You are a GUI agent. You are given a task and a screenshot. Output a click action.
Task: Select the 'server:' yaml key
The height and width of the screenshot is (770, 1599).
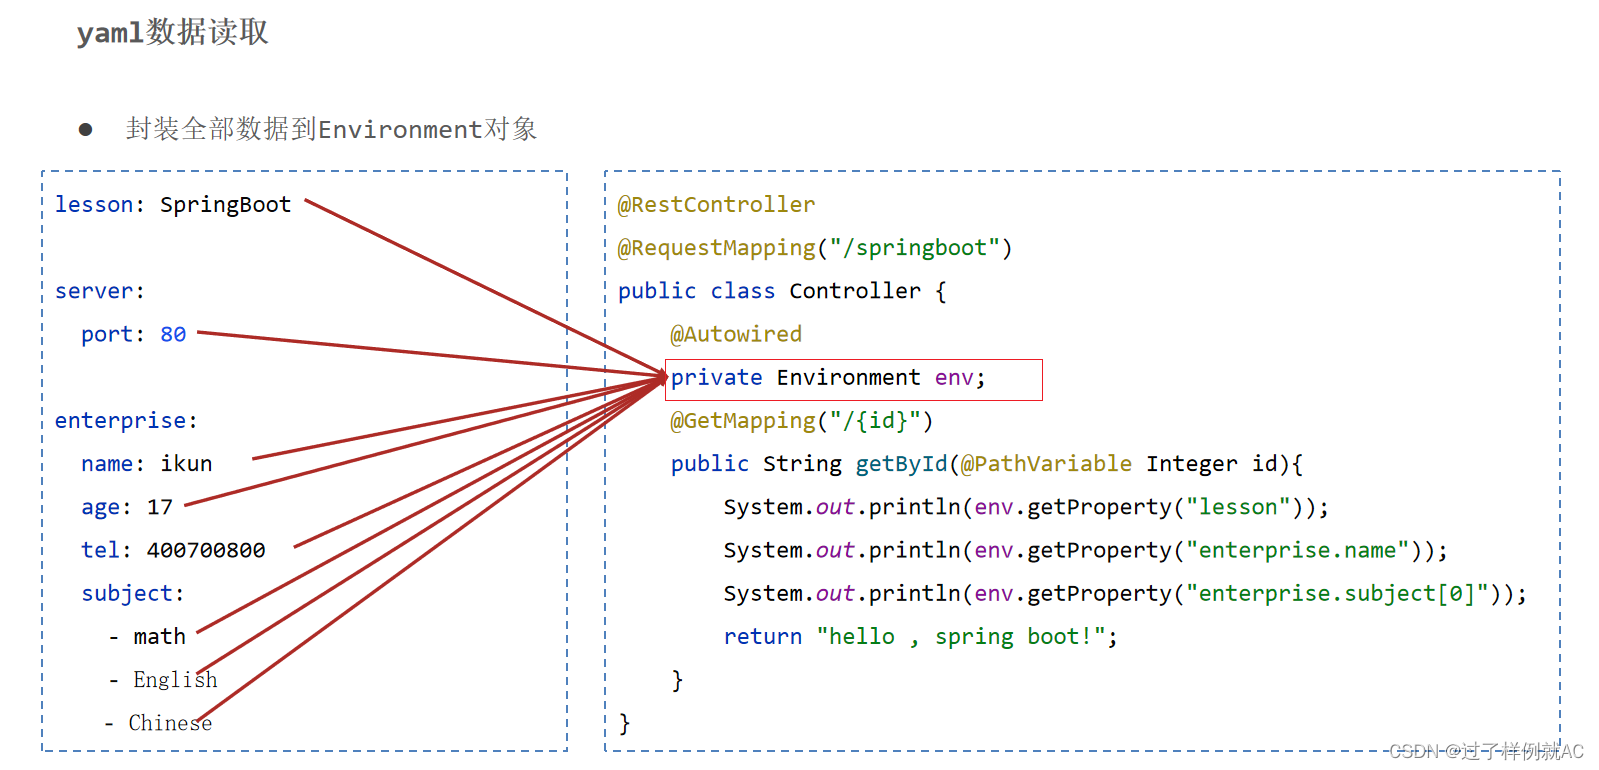click(x=100, y=291)
